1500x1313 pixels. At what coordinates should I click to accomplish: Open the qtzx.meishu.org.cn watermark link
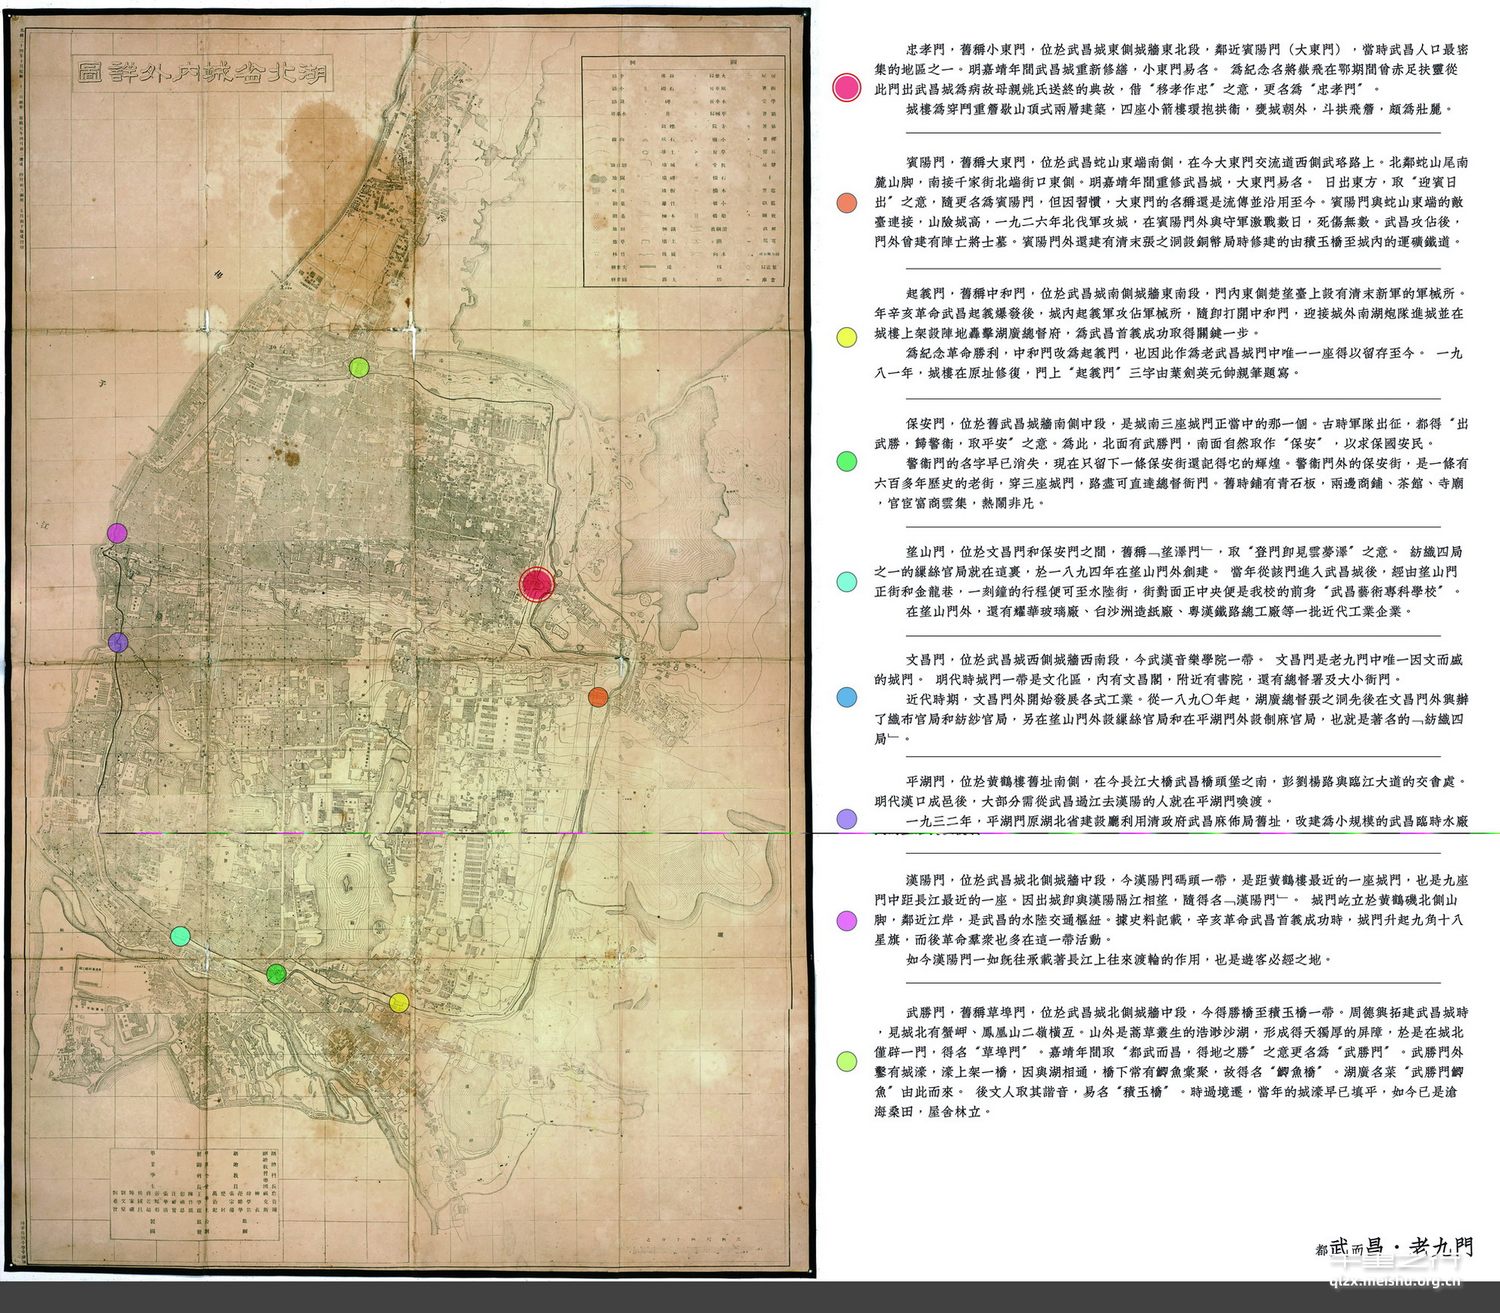pos(1397,1287)
